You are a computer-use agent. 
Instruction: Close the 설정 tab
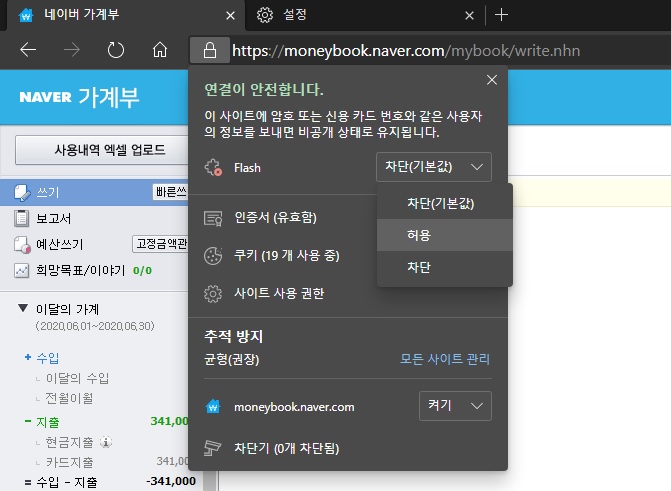click(469, 16)
